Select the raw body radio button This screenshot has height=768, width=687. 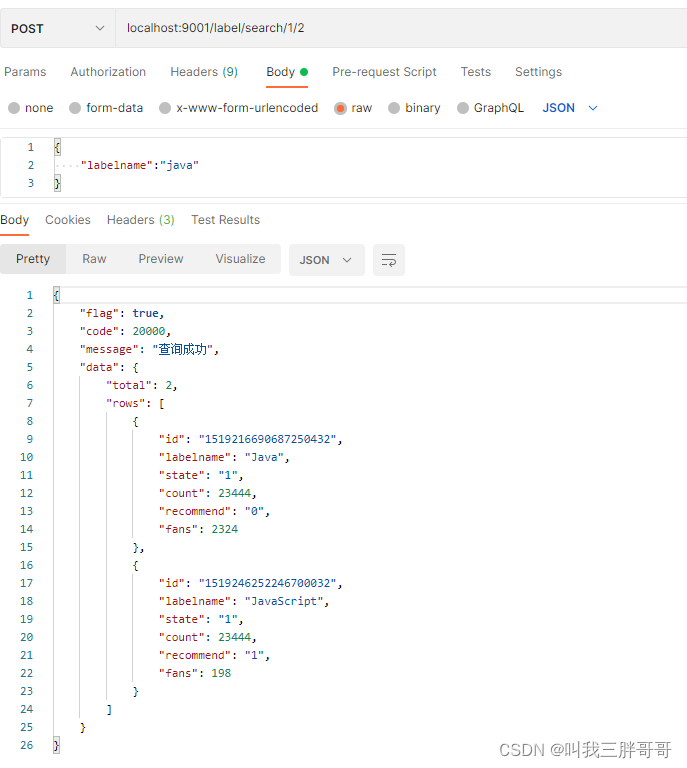click(x=340, y=108)
